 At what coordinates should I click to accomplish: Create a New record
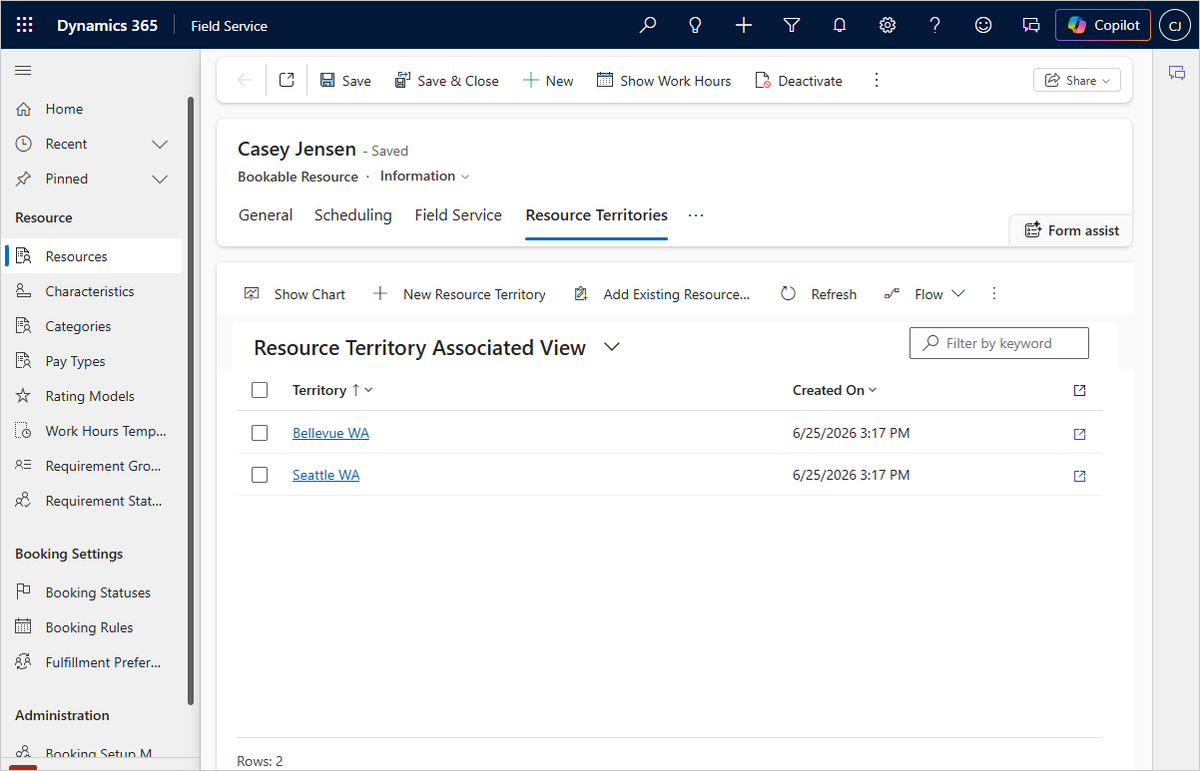pyautogui.click(x=548, y=81)
